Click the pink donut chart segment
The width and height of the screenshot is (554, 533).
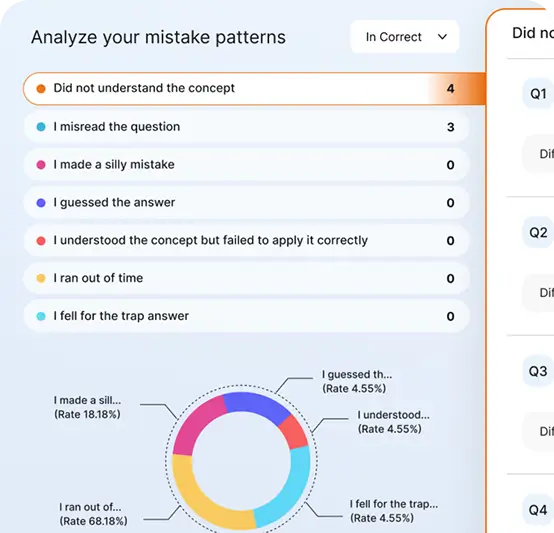[x=196, y=426]
